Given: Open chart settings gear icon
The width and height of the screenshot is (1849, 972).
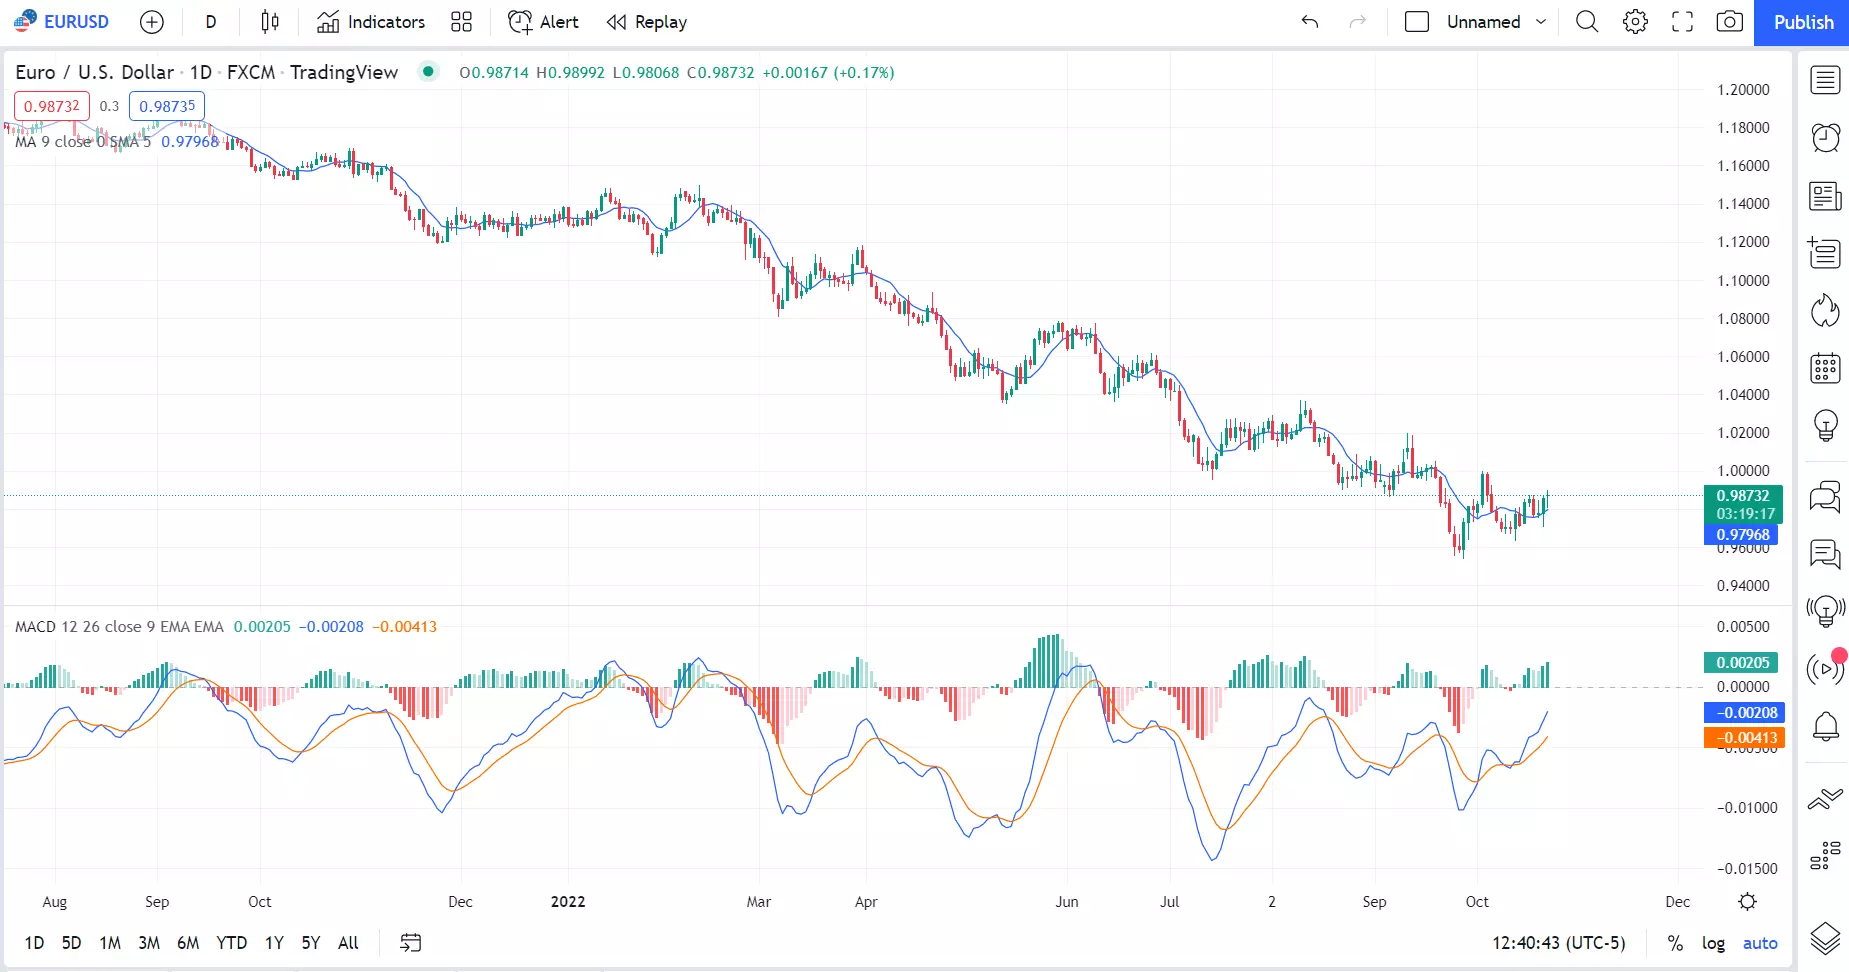Looking at the screenshot, I should coord(1635,22).
